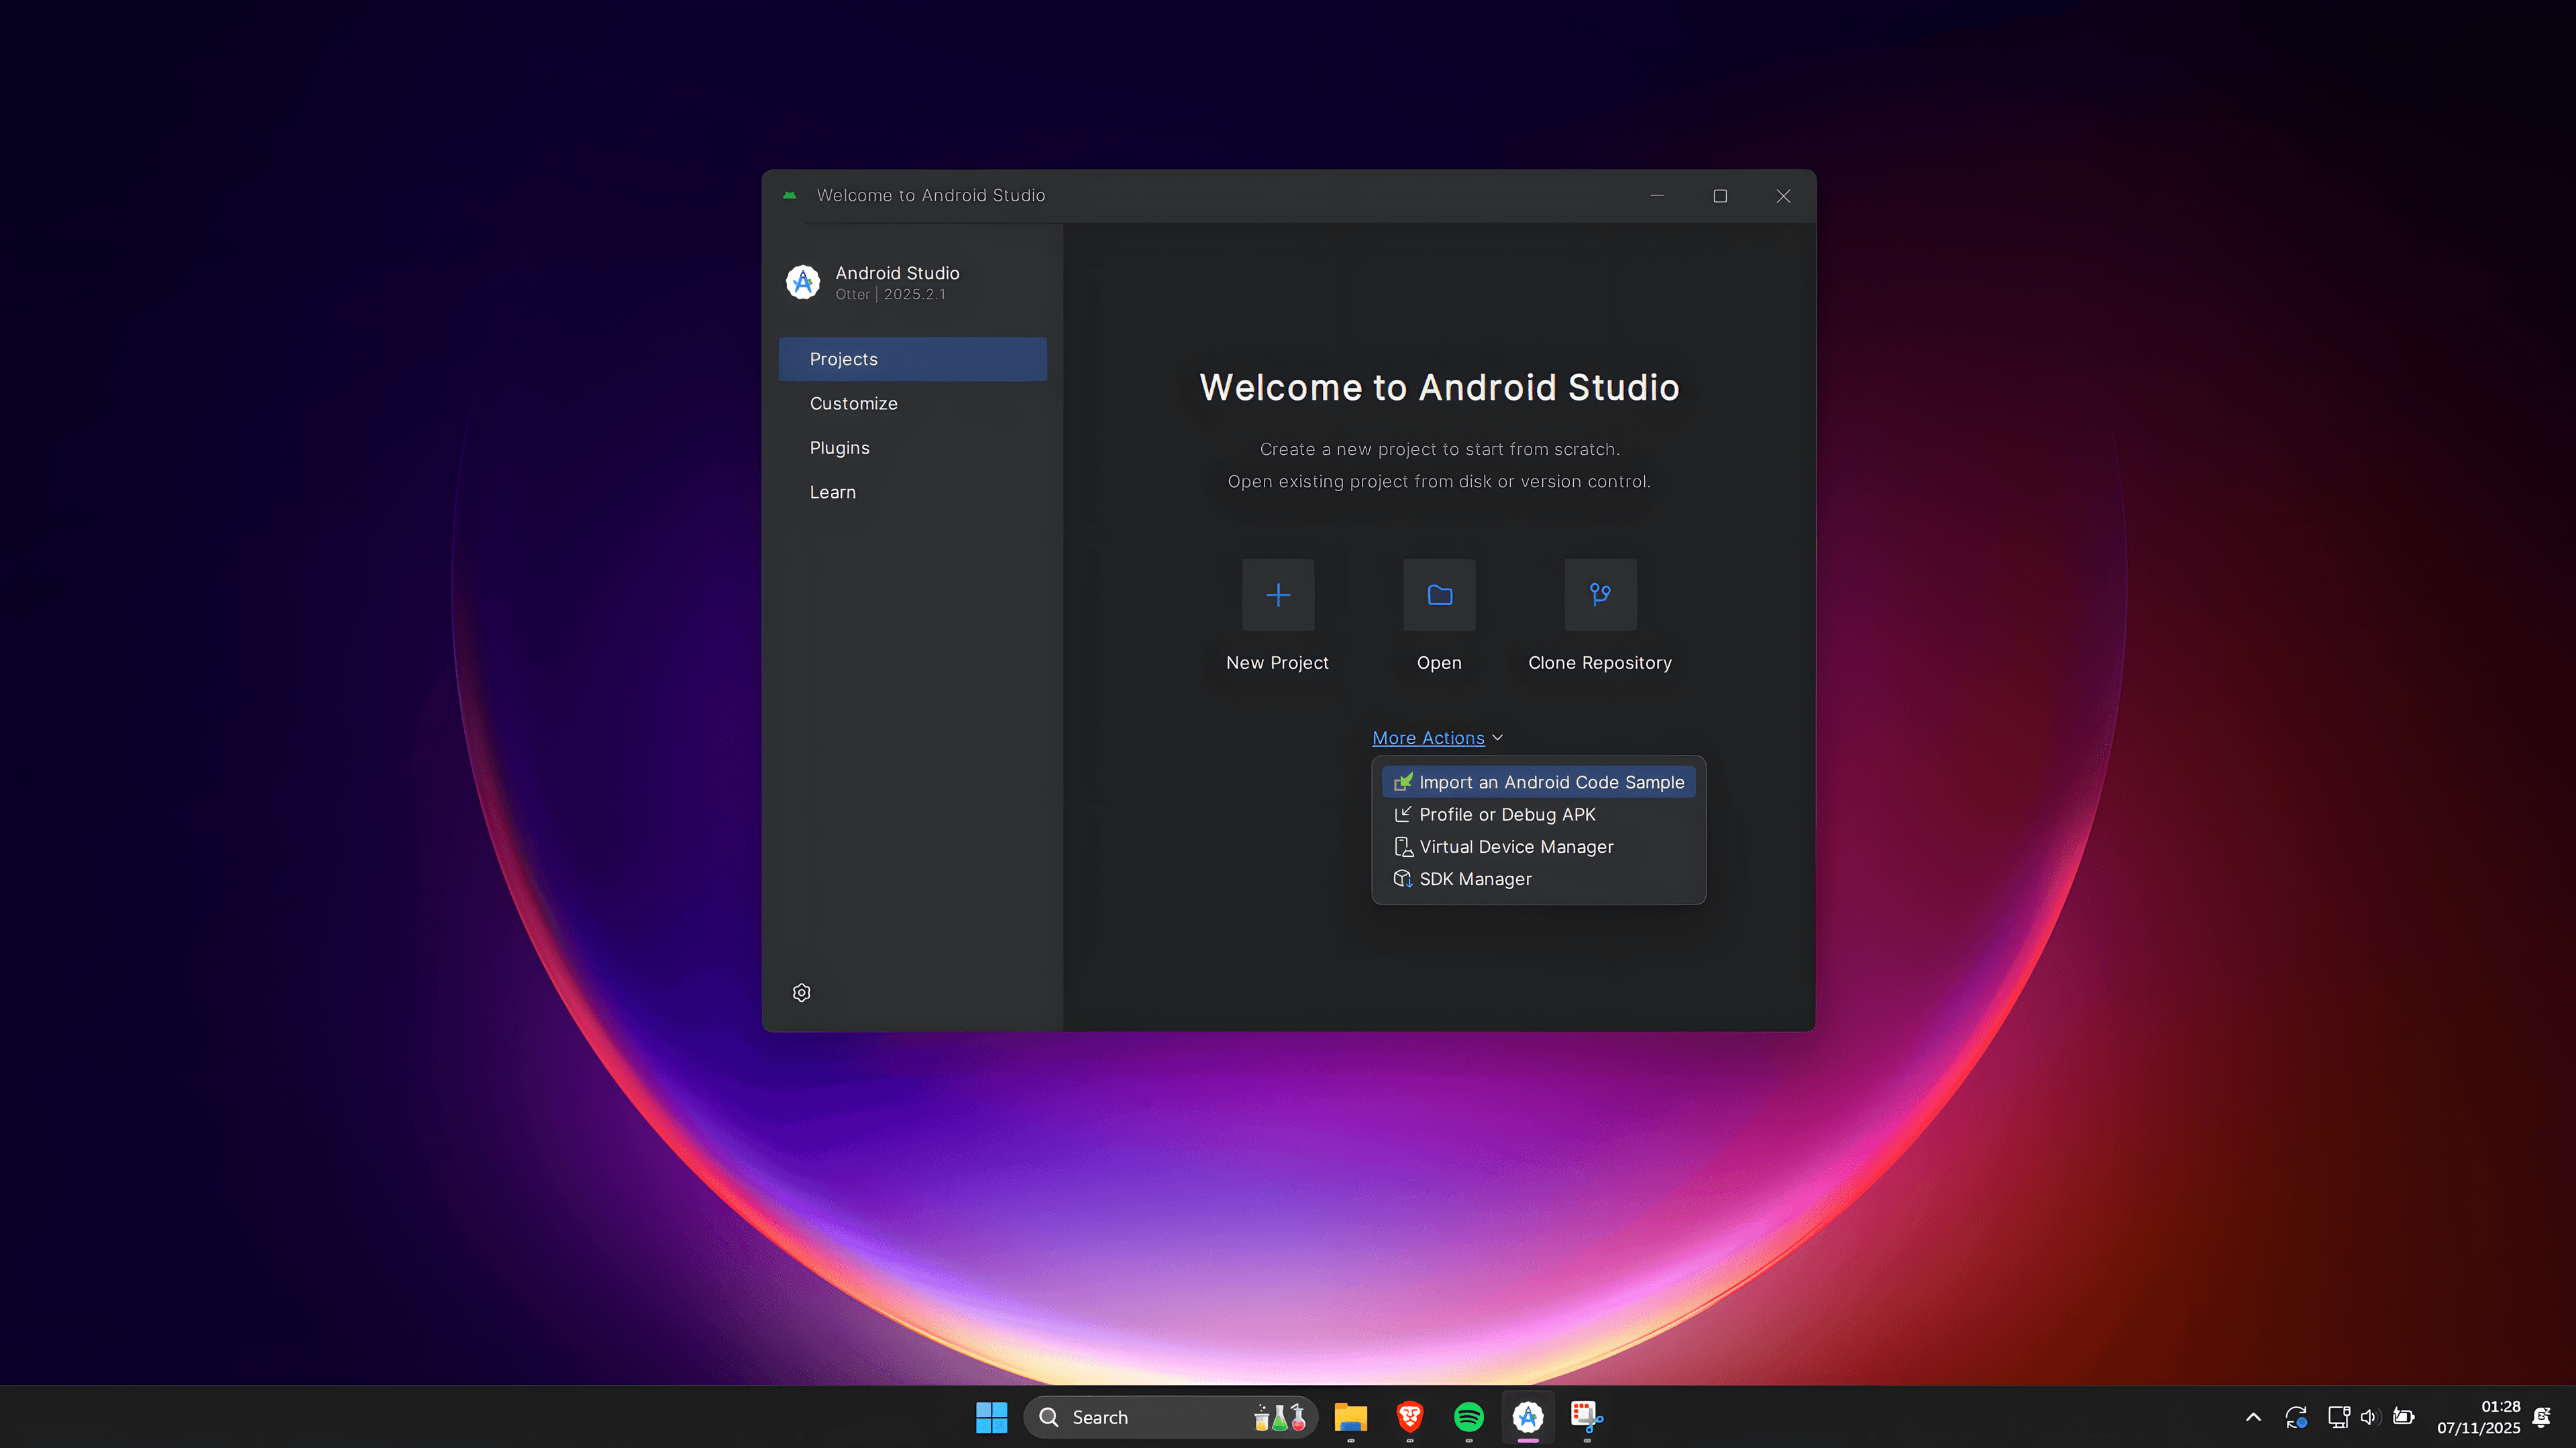Image resolution: width=2576 pixels, height=1448 pixels.
Task: Launch Spotify from the taskbar
Action: coord(1468,1417)
